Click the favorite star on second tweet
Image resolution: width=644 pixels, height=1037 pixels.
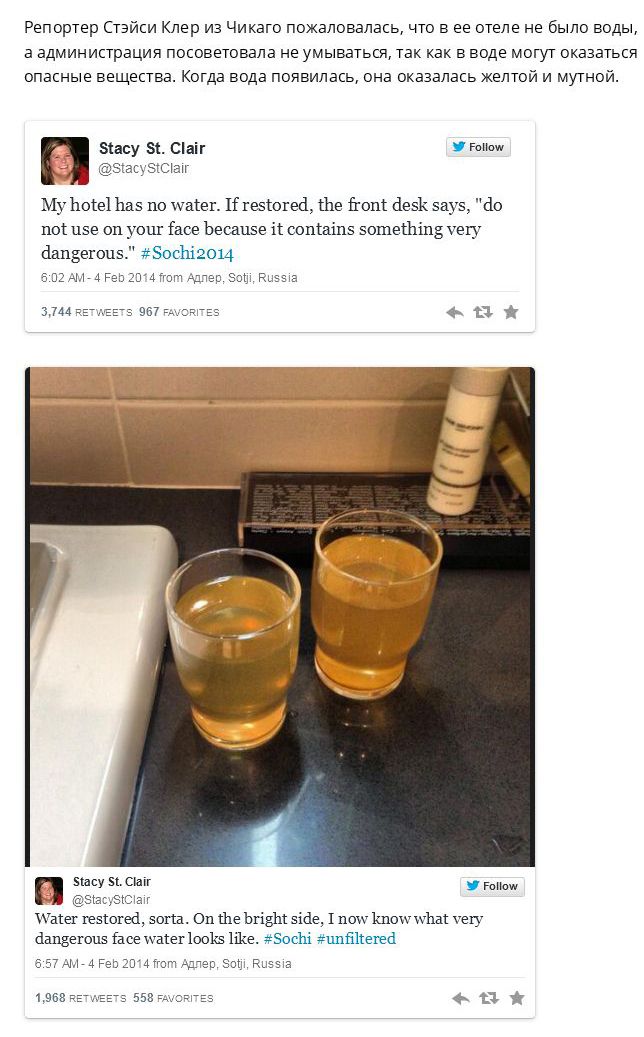point(517,997)
